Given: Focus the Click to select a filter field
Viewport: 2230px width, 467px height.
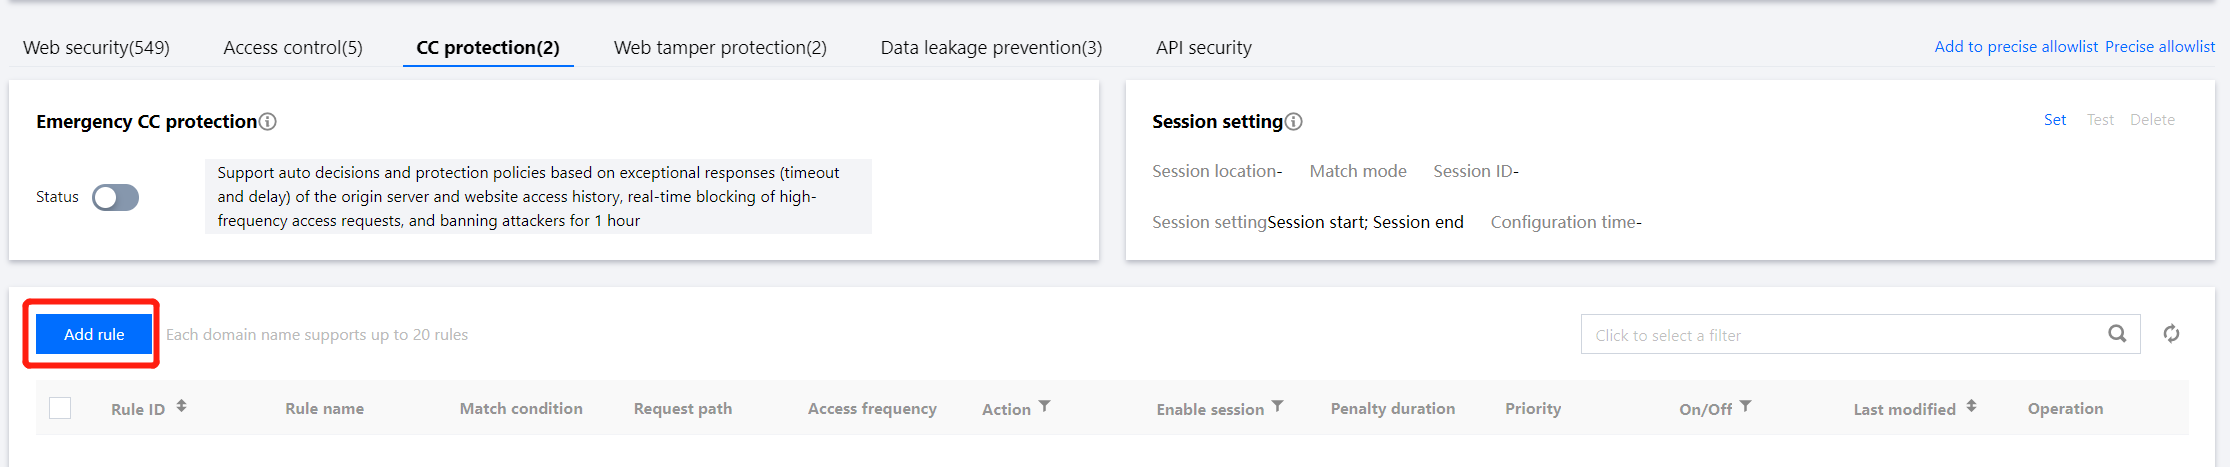Looking at the screenshot, I should click(1840, 335).
